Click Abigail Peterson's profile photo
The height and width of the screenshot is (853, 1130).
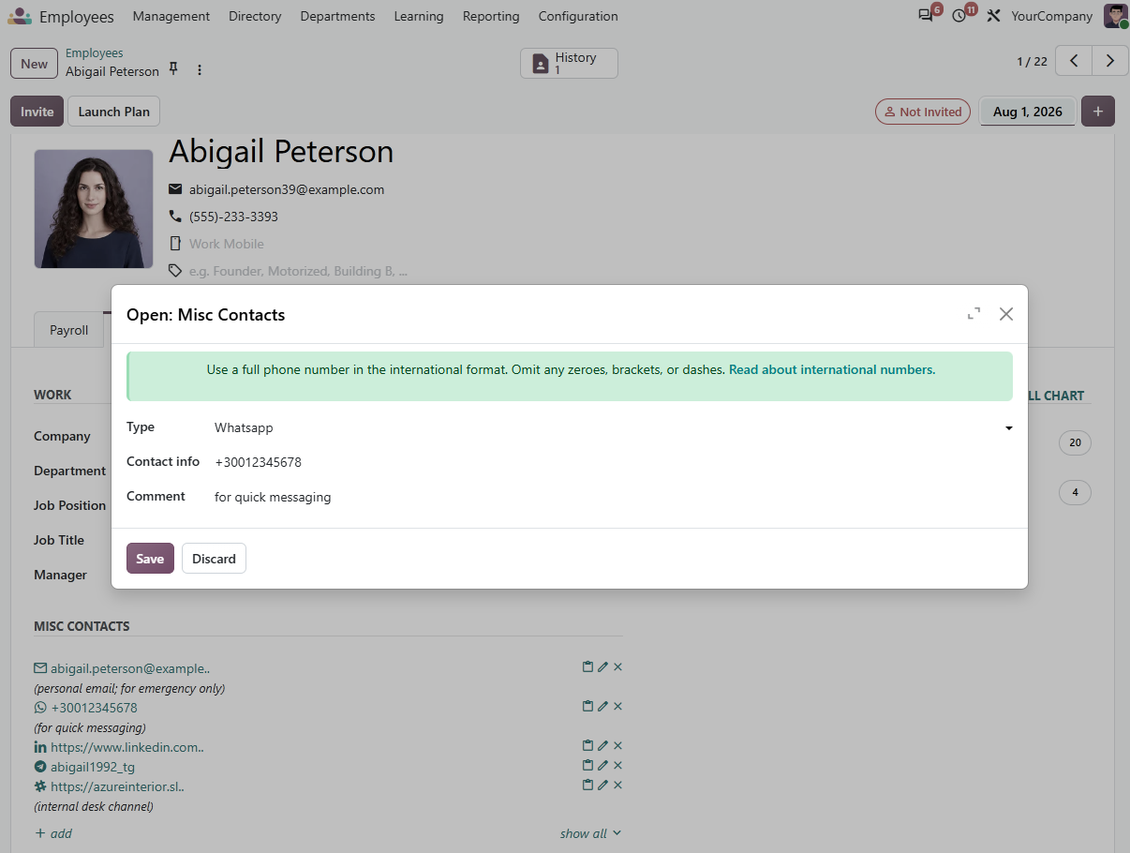pos(94,209)
